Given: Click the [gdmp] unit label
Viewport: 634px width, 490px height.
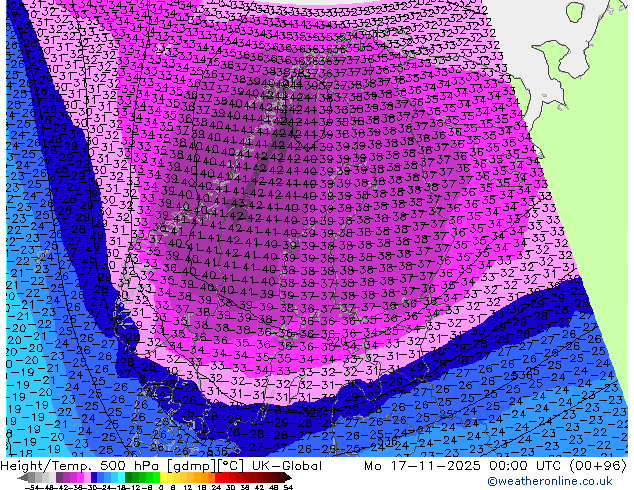Looking at the screenshot, I should pyautogui.click(x=191, y=466).
